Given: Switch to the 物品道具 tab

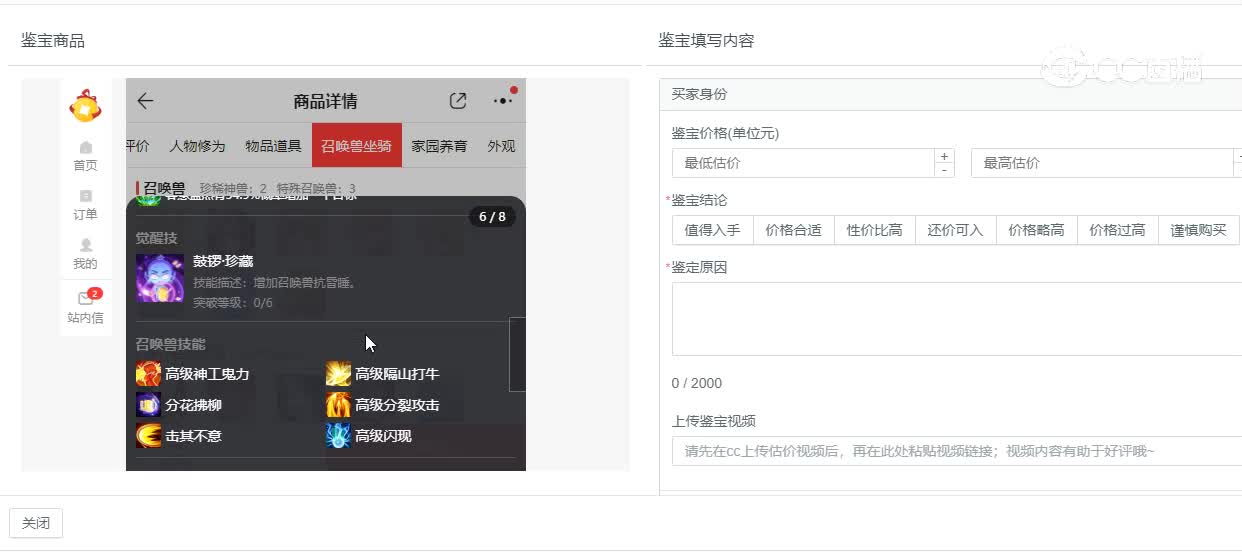Looking at the screenshot, I should 273,146.
